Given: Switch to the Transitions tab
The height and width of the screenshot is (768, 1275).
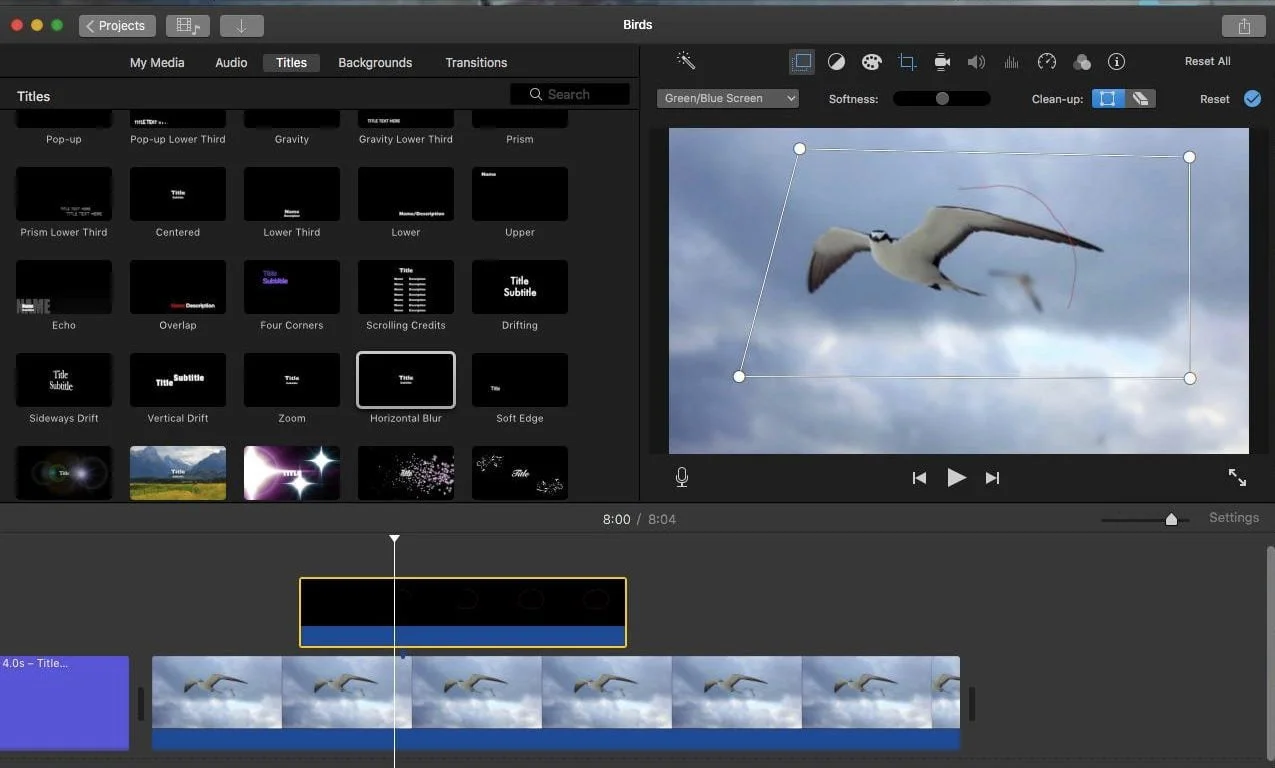Looking at the screenshot, I should [x=476, y=62].
